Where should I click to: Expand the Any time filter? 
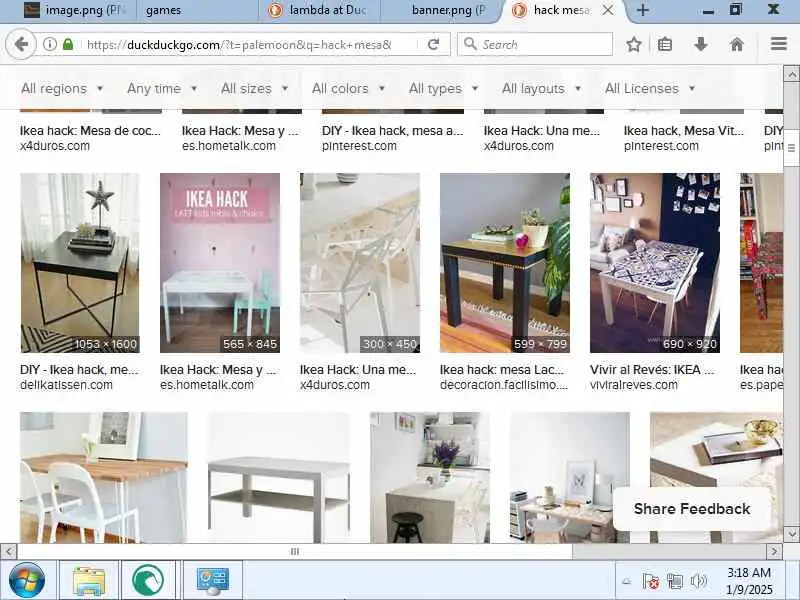point(162,88)
